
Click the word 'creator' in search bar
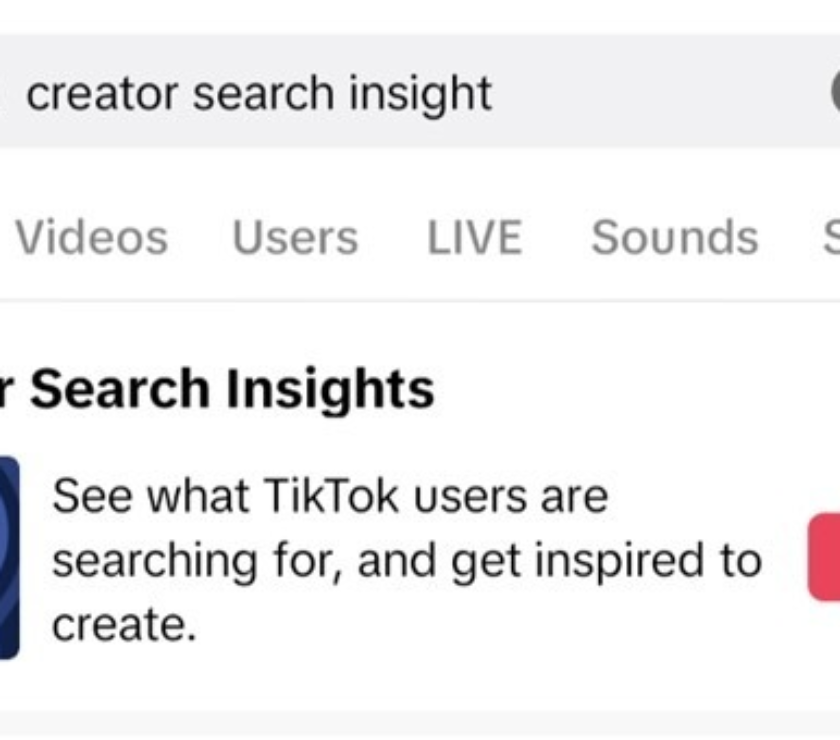[102, 93]
